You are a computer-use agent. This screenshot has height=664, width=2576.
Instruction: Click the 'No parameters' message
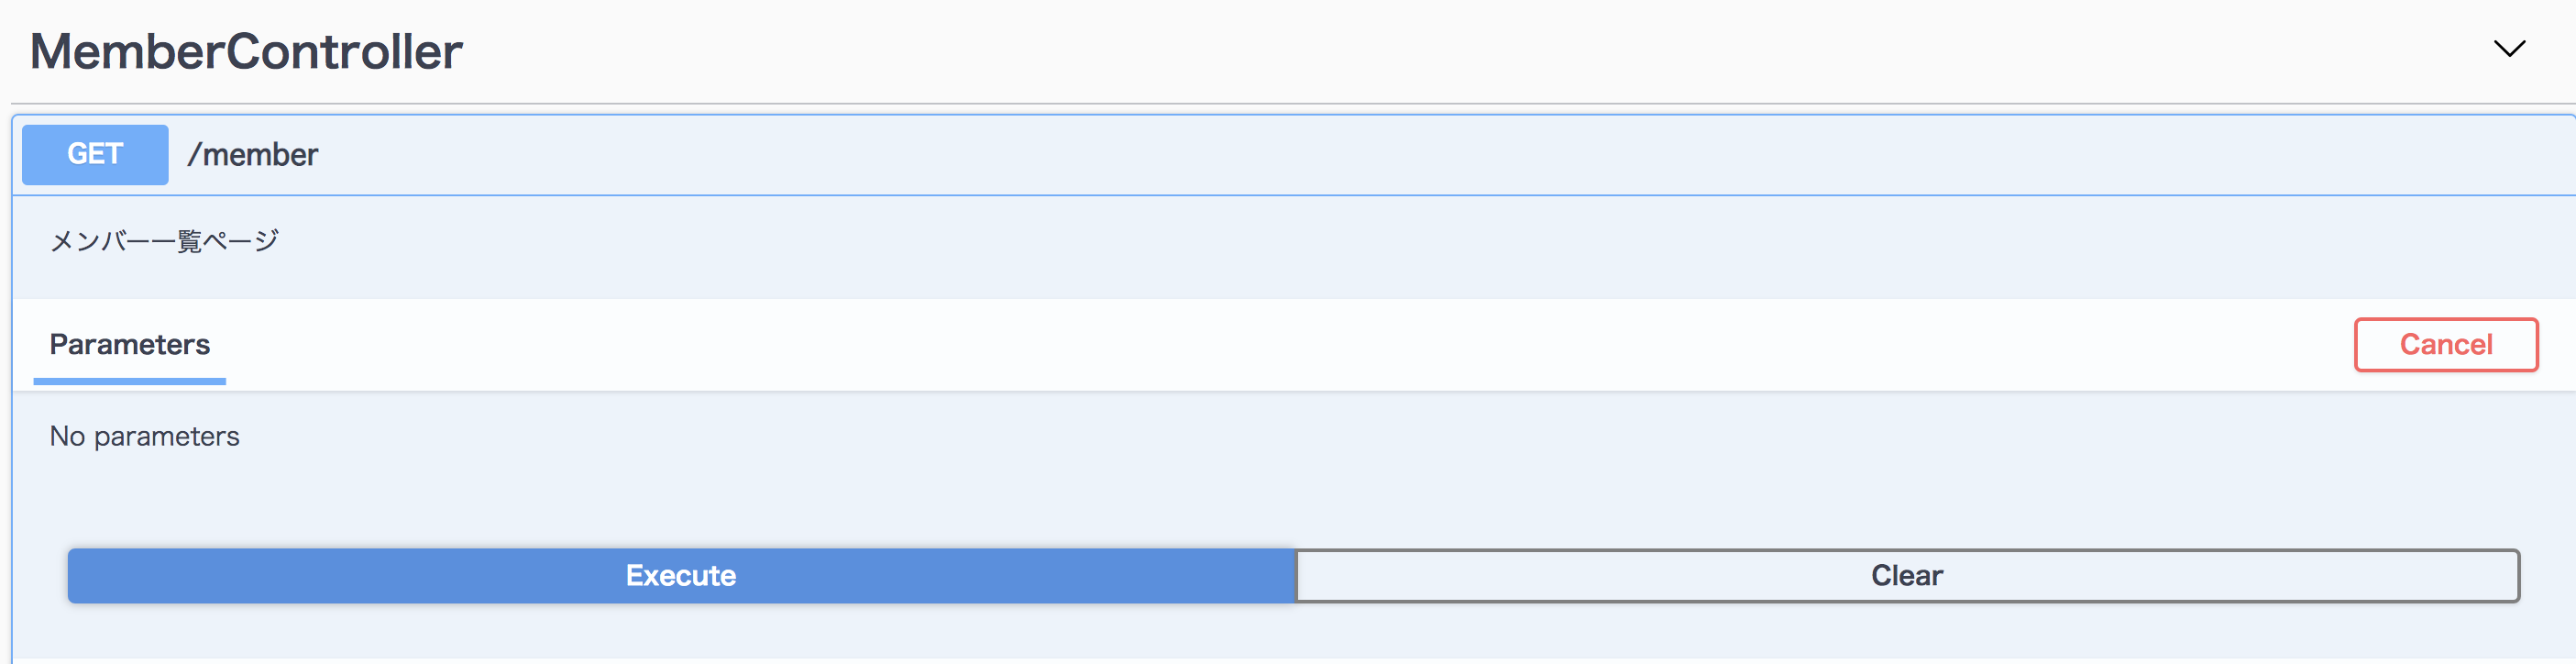tap(145, 436)
